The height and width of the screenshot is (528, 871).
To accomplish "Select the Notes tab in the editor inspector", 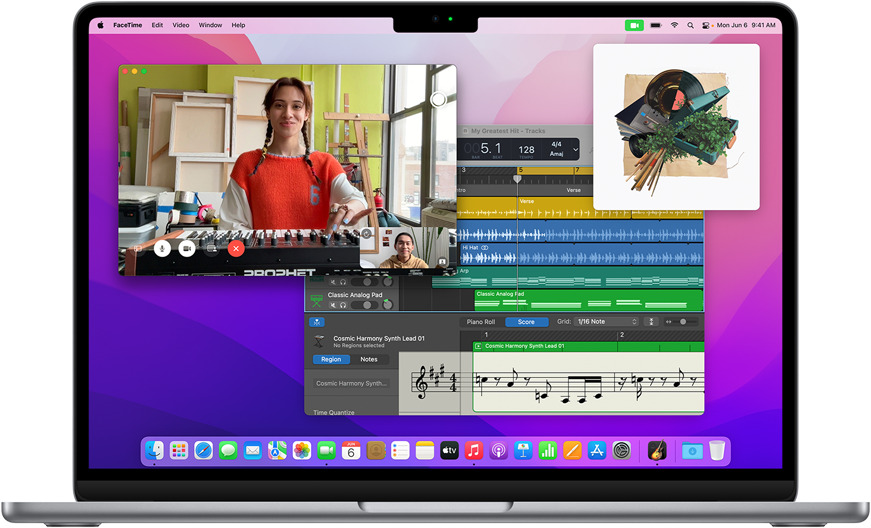I will click(x=369, y=360).
